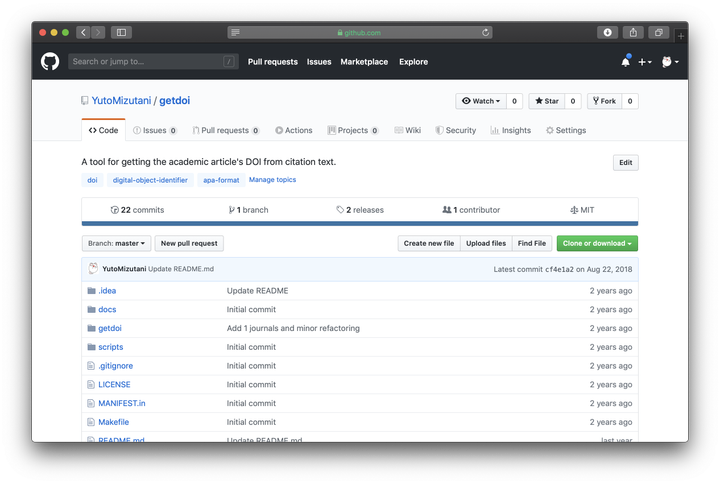Open the GitHub logo home link
720x484 pixels.
[x=50, y=62]
